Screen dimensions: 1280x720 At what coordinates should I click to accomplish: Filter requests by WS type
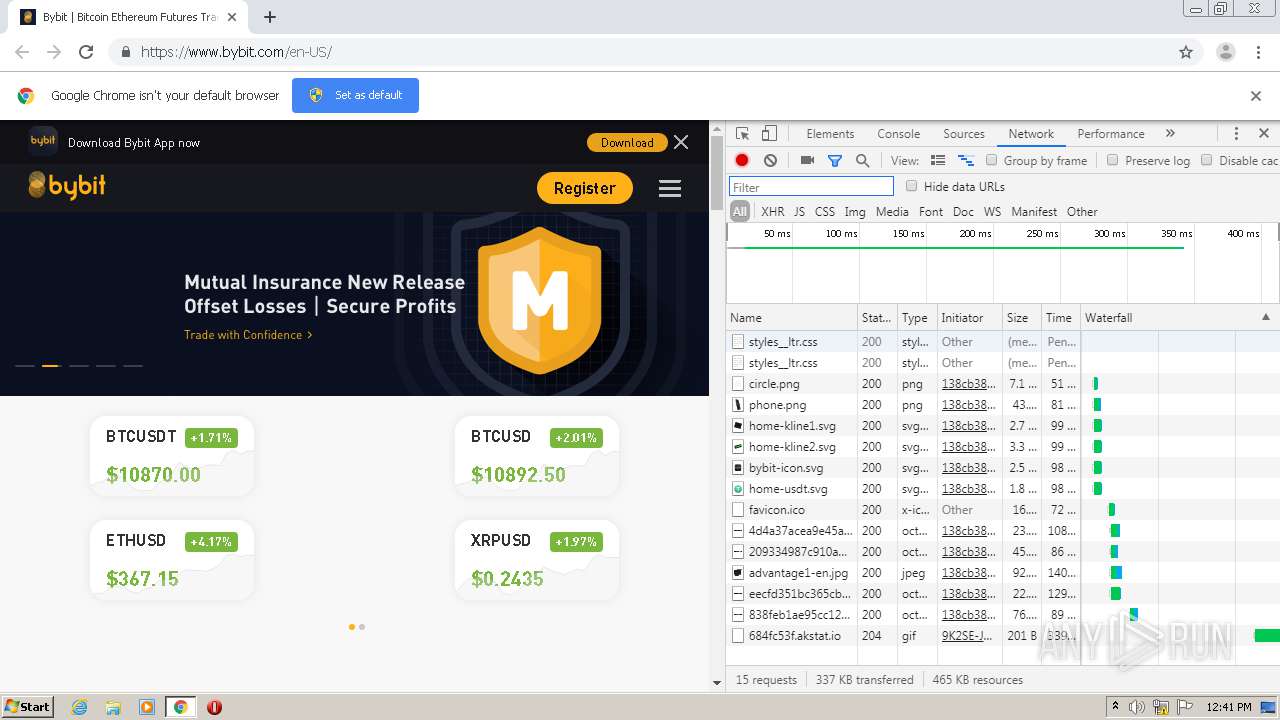(x=992, y=212)
